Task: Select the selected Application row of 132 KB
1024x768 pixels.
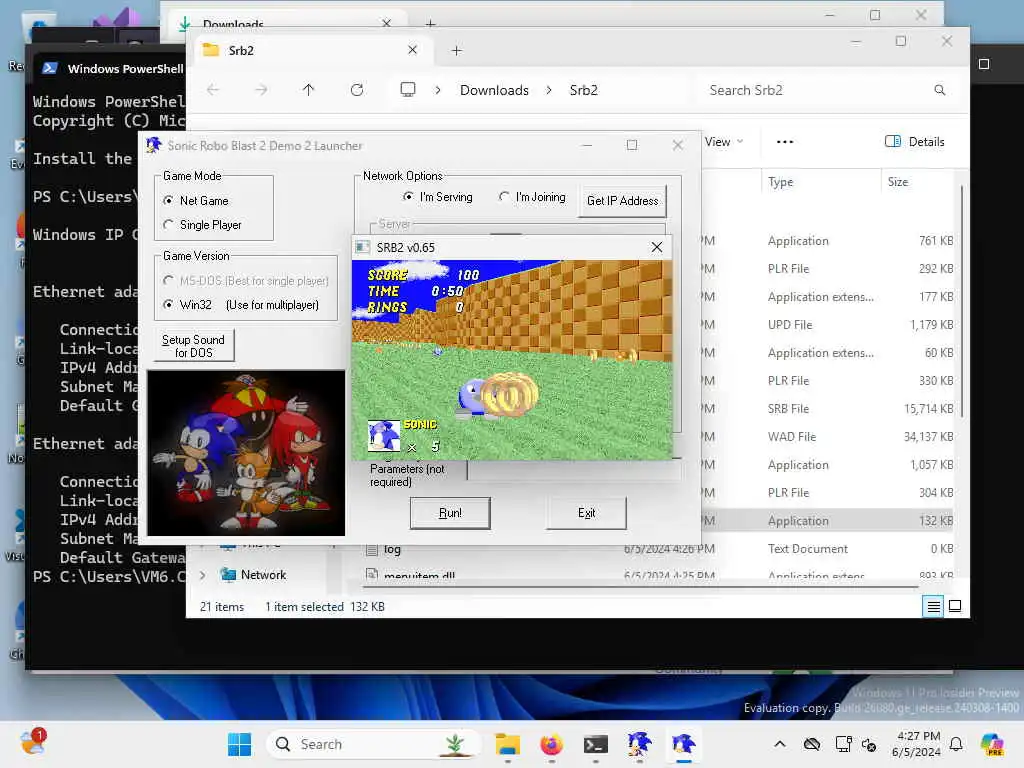Action: pyautogui.click(x=829, y=521)
